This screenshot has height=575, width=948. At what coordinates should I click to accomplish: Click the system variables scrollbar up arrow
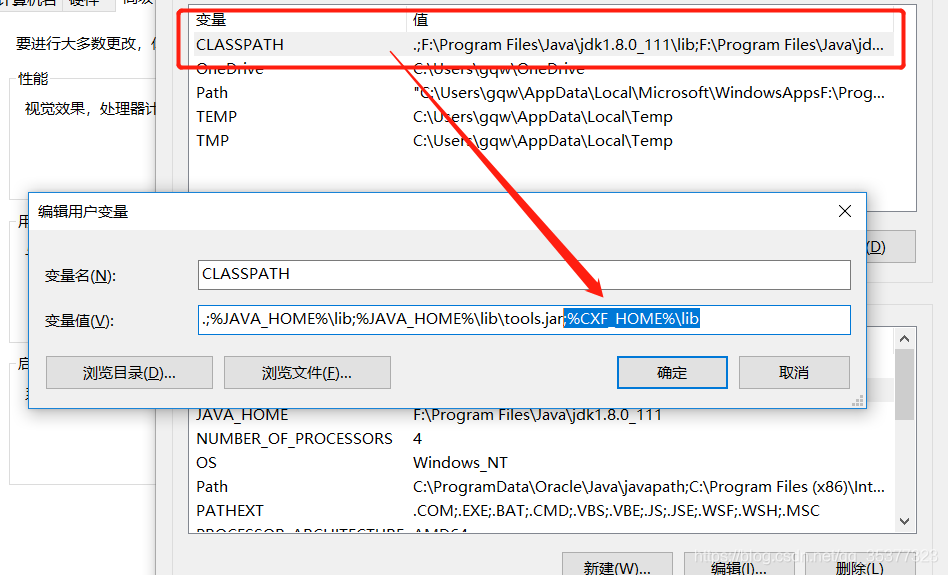click(904, 339)
